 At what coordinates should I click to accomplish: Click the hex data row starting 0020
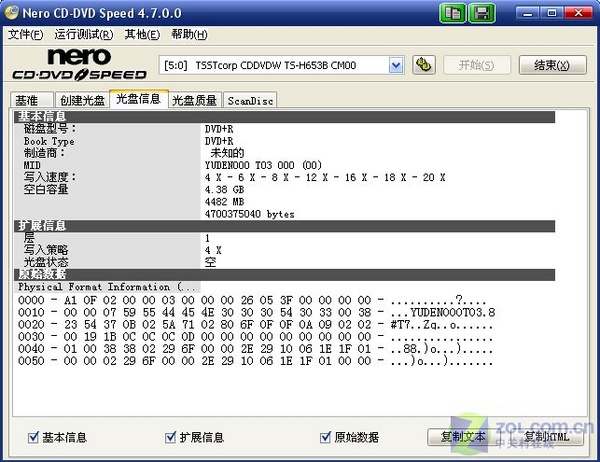(x=255, y=325)
